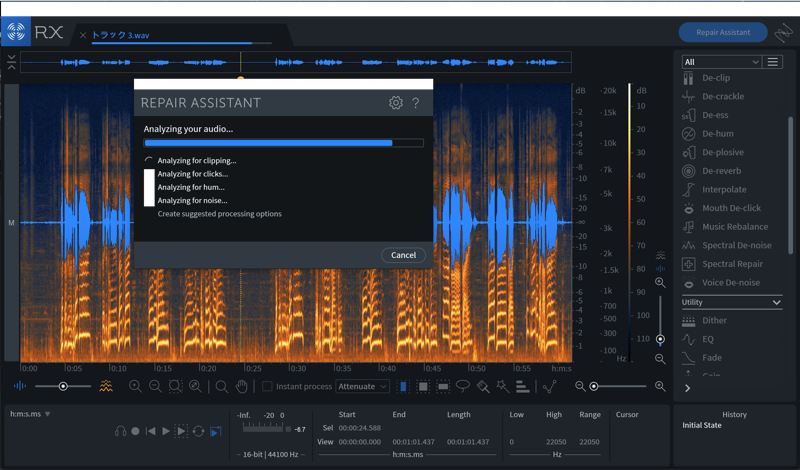Open the Interpolate module
This screenshot has height=470, width=800.
point(714,189)
